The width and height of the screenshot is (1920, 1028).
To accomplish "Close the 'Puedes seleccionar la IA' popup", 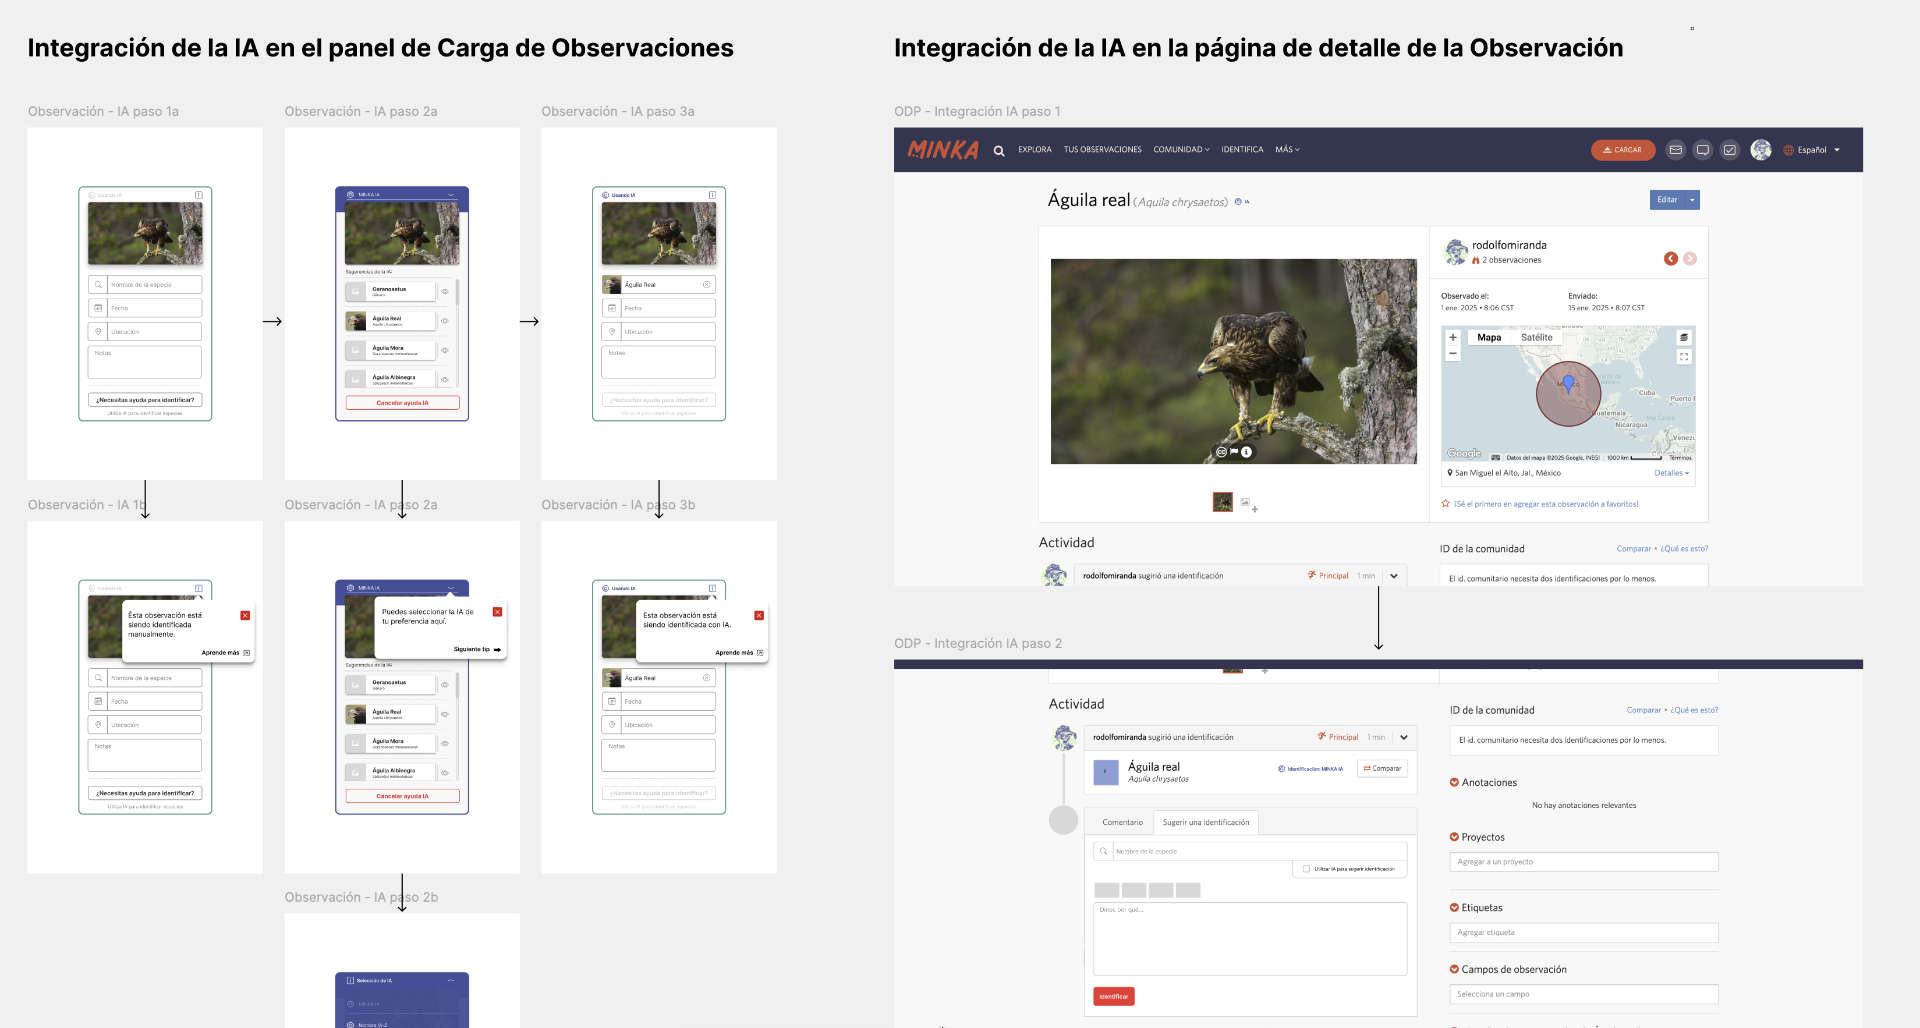I will pos(497,611).
